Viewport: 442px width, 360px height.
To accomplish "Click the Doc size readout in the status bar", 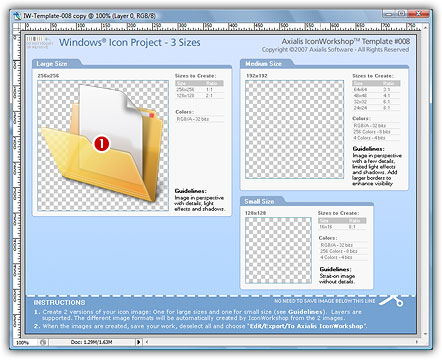I will tap(91, 342).
